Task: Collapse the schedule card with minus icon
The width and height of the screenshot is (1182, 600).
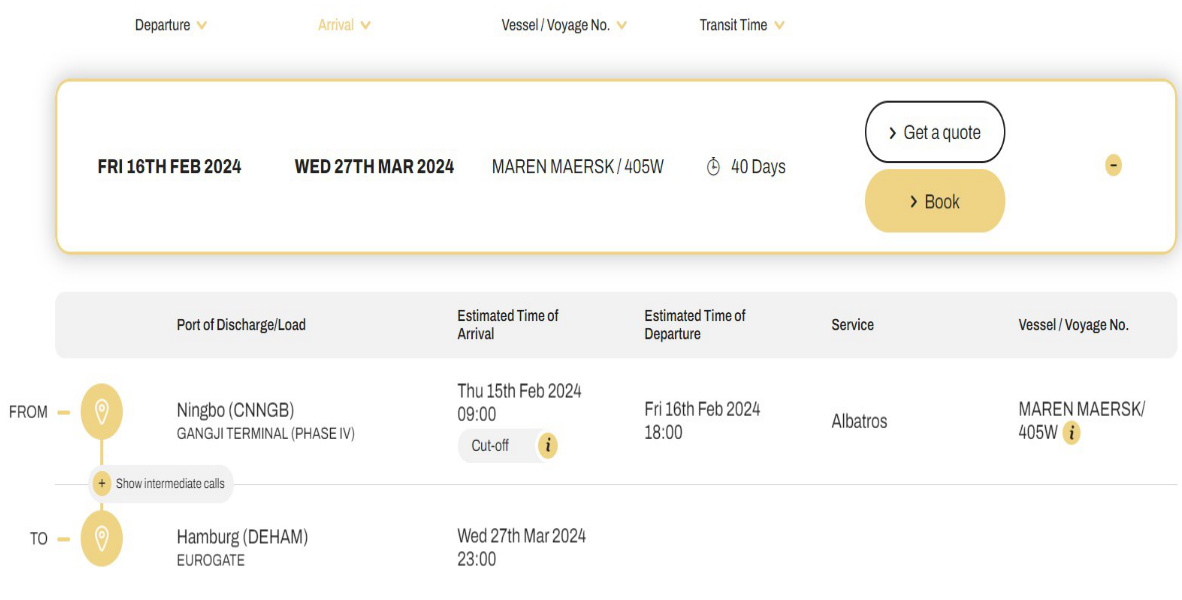Action: [1113, 165]
